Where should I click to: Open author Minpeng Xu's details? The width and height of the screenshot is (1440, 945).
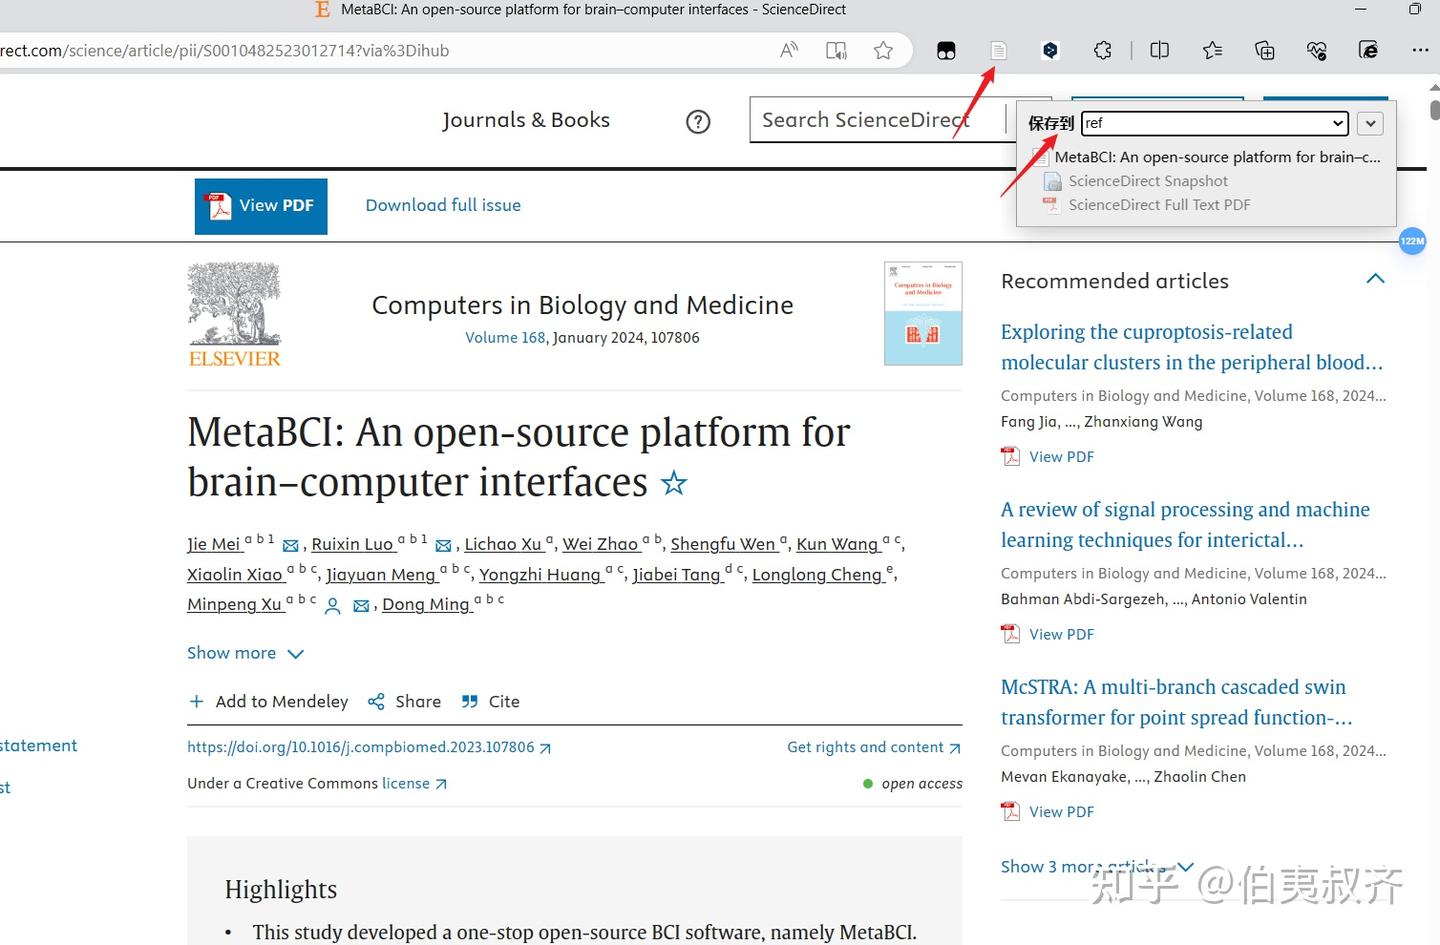(x=235, y=604)
